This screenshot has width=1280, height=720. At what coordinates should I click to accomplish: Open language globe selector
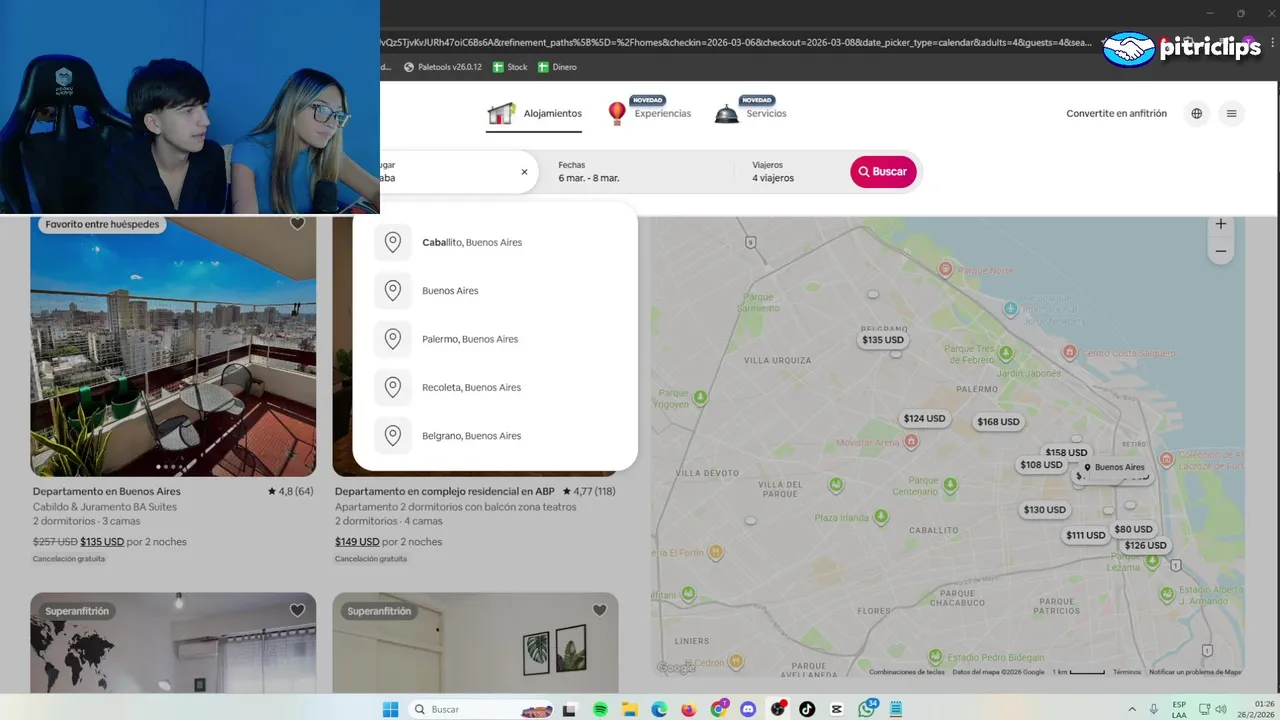point(1196,114)
